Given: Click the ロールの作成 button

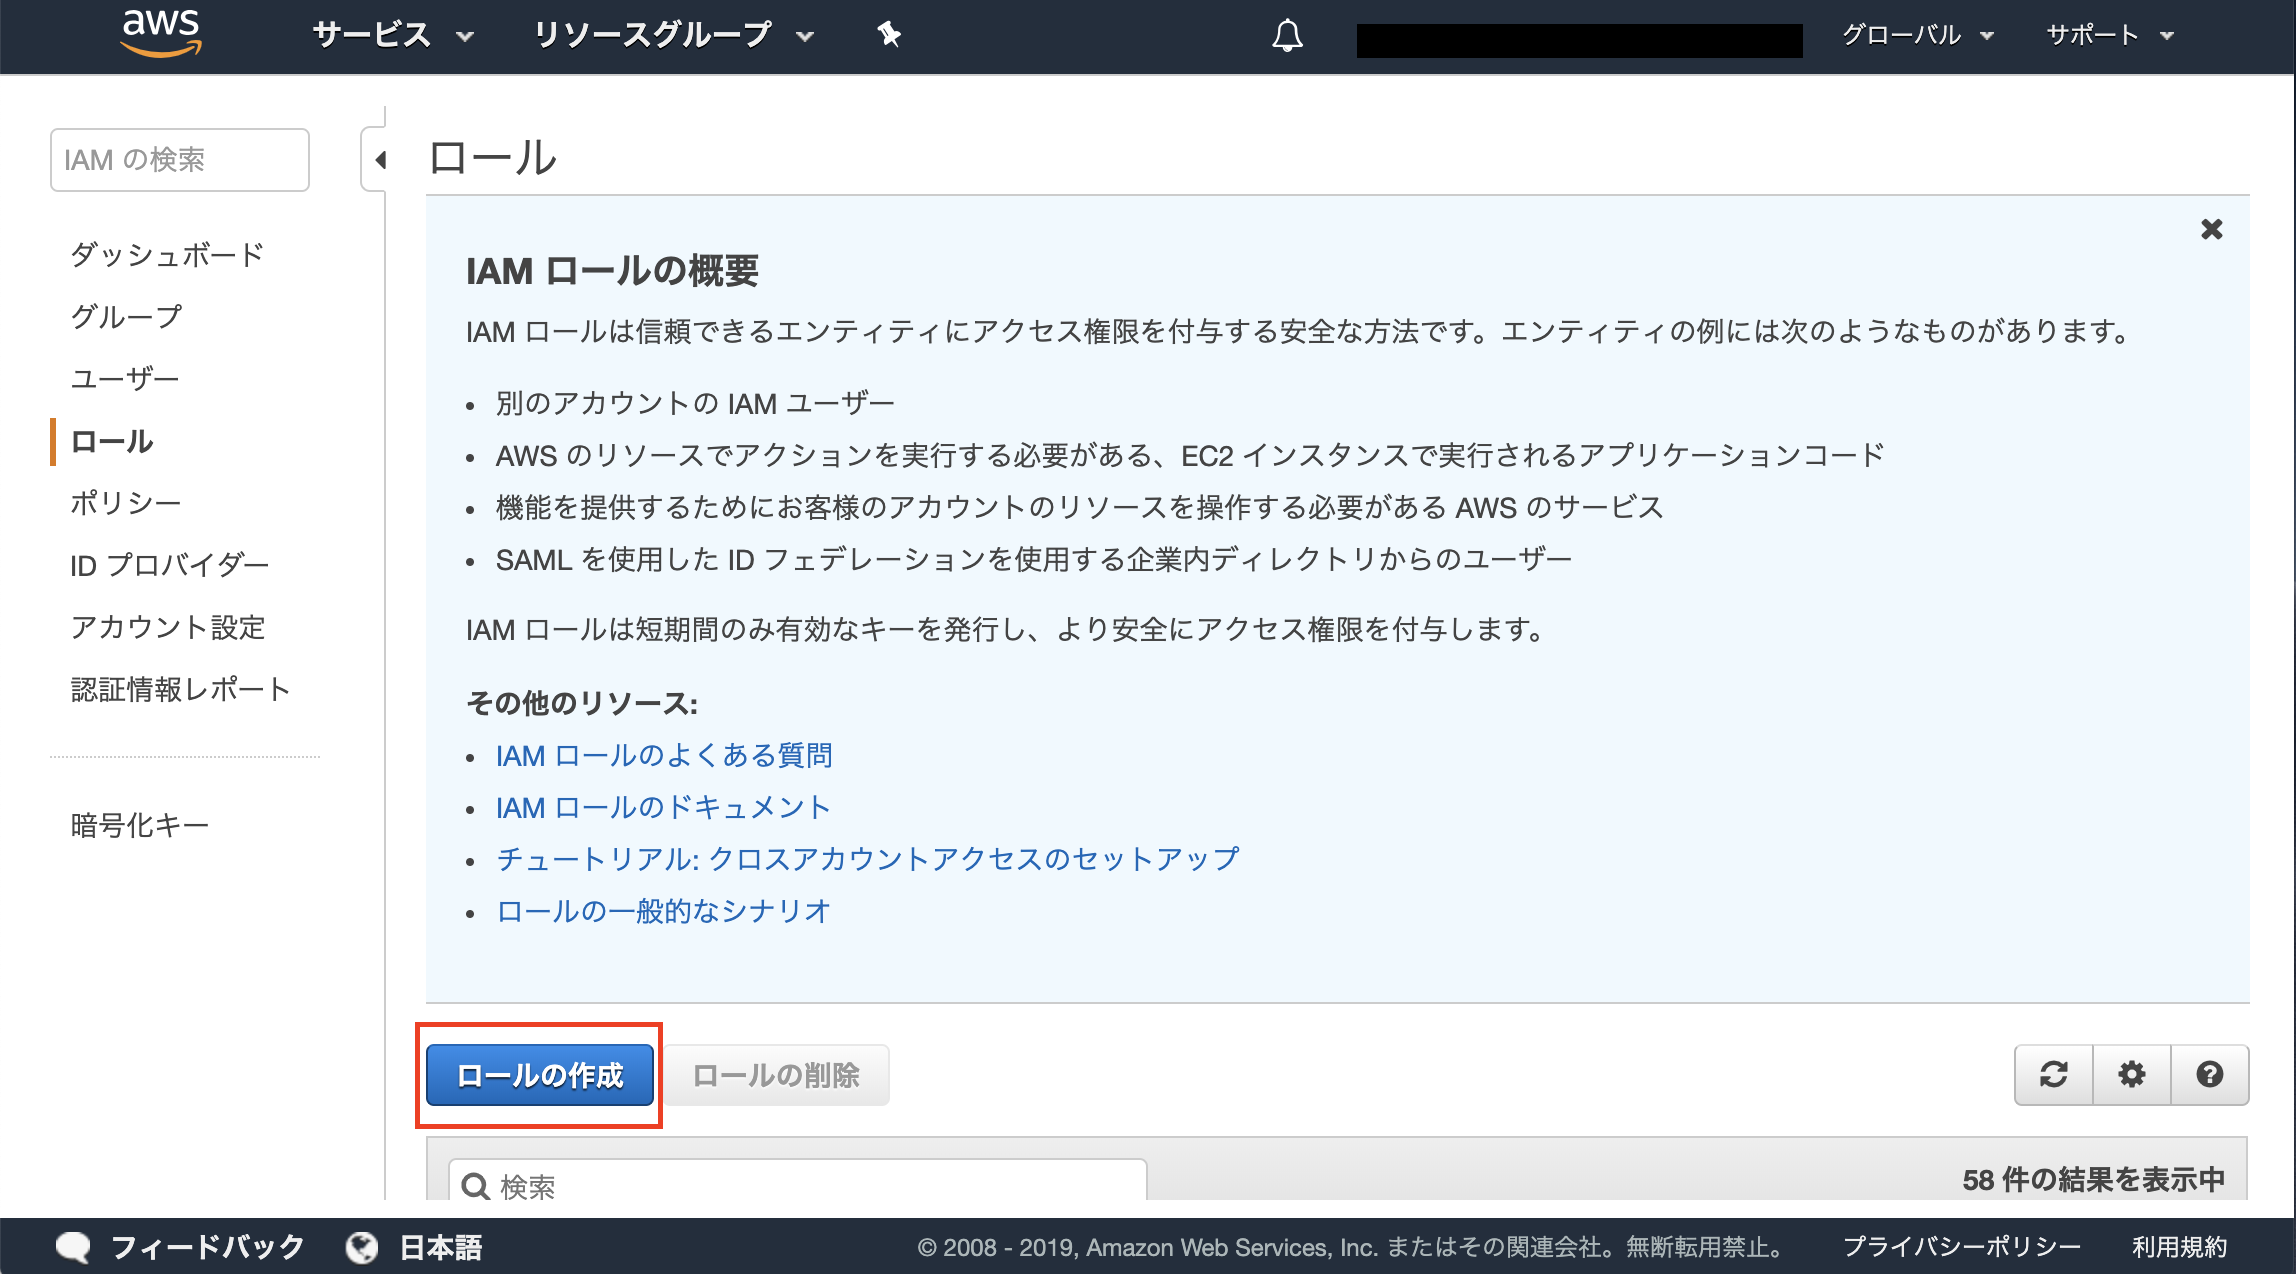Looking at the screenshot, I should coord(539,1074).
